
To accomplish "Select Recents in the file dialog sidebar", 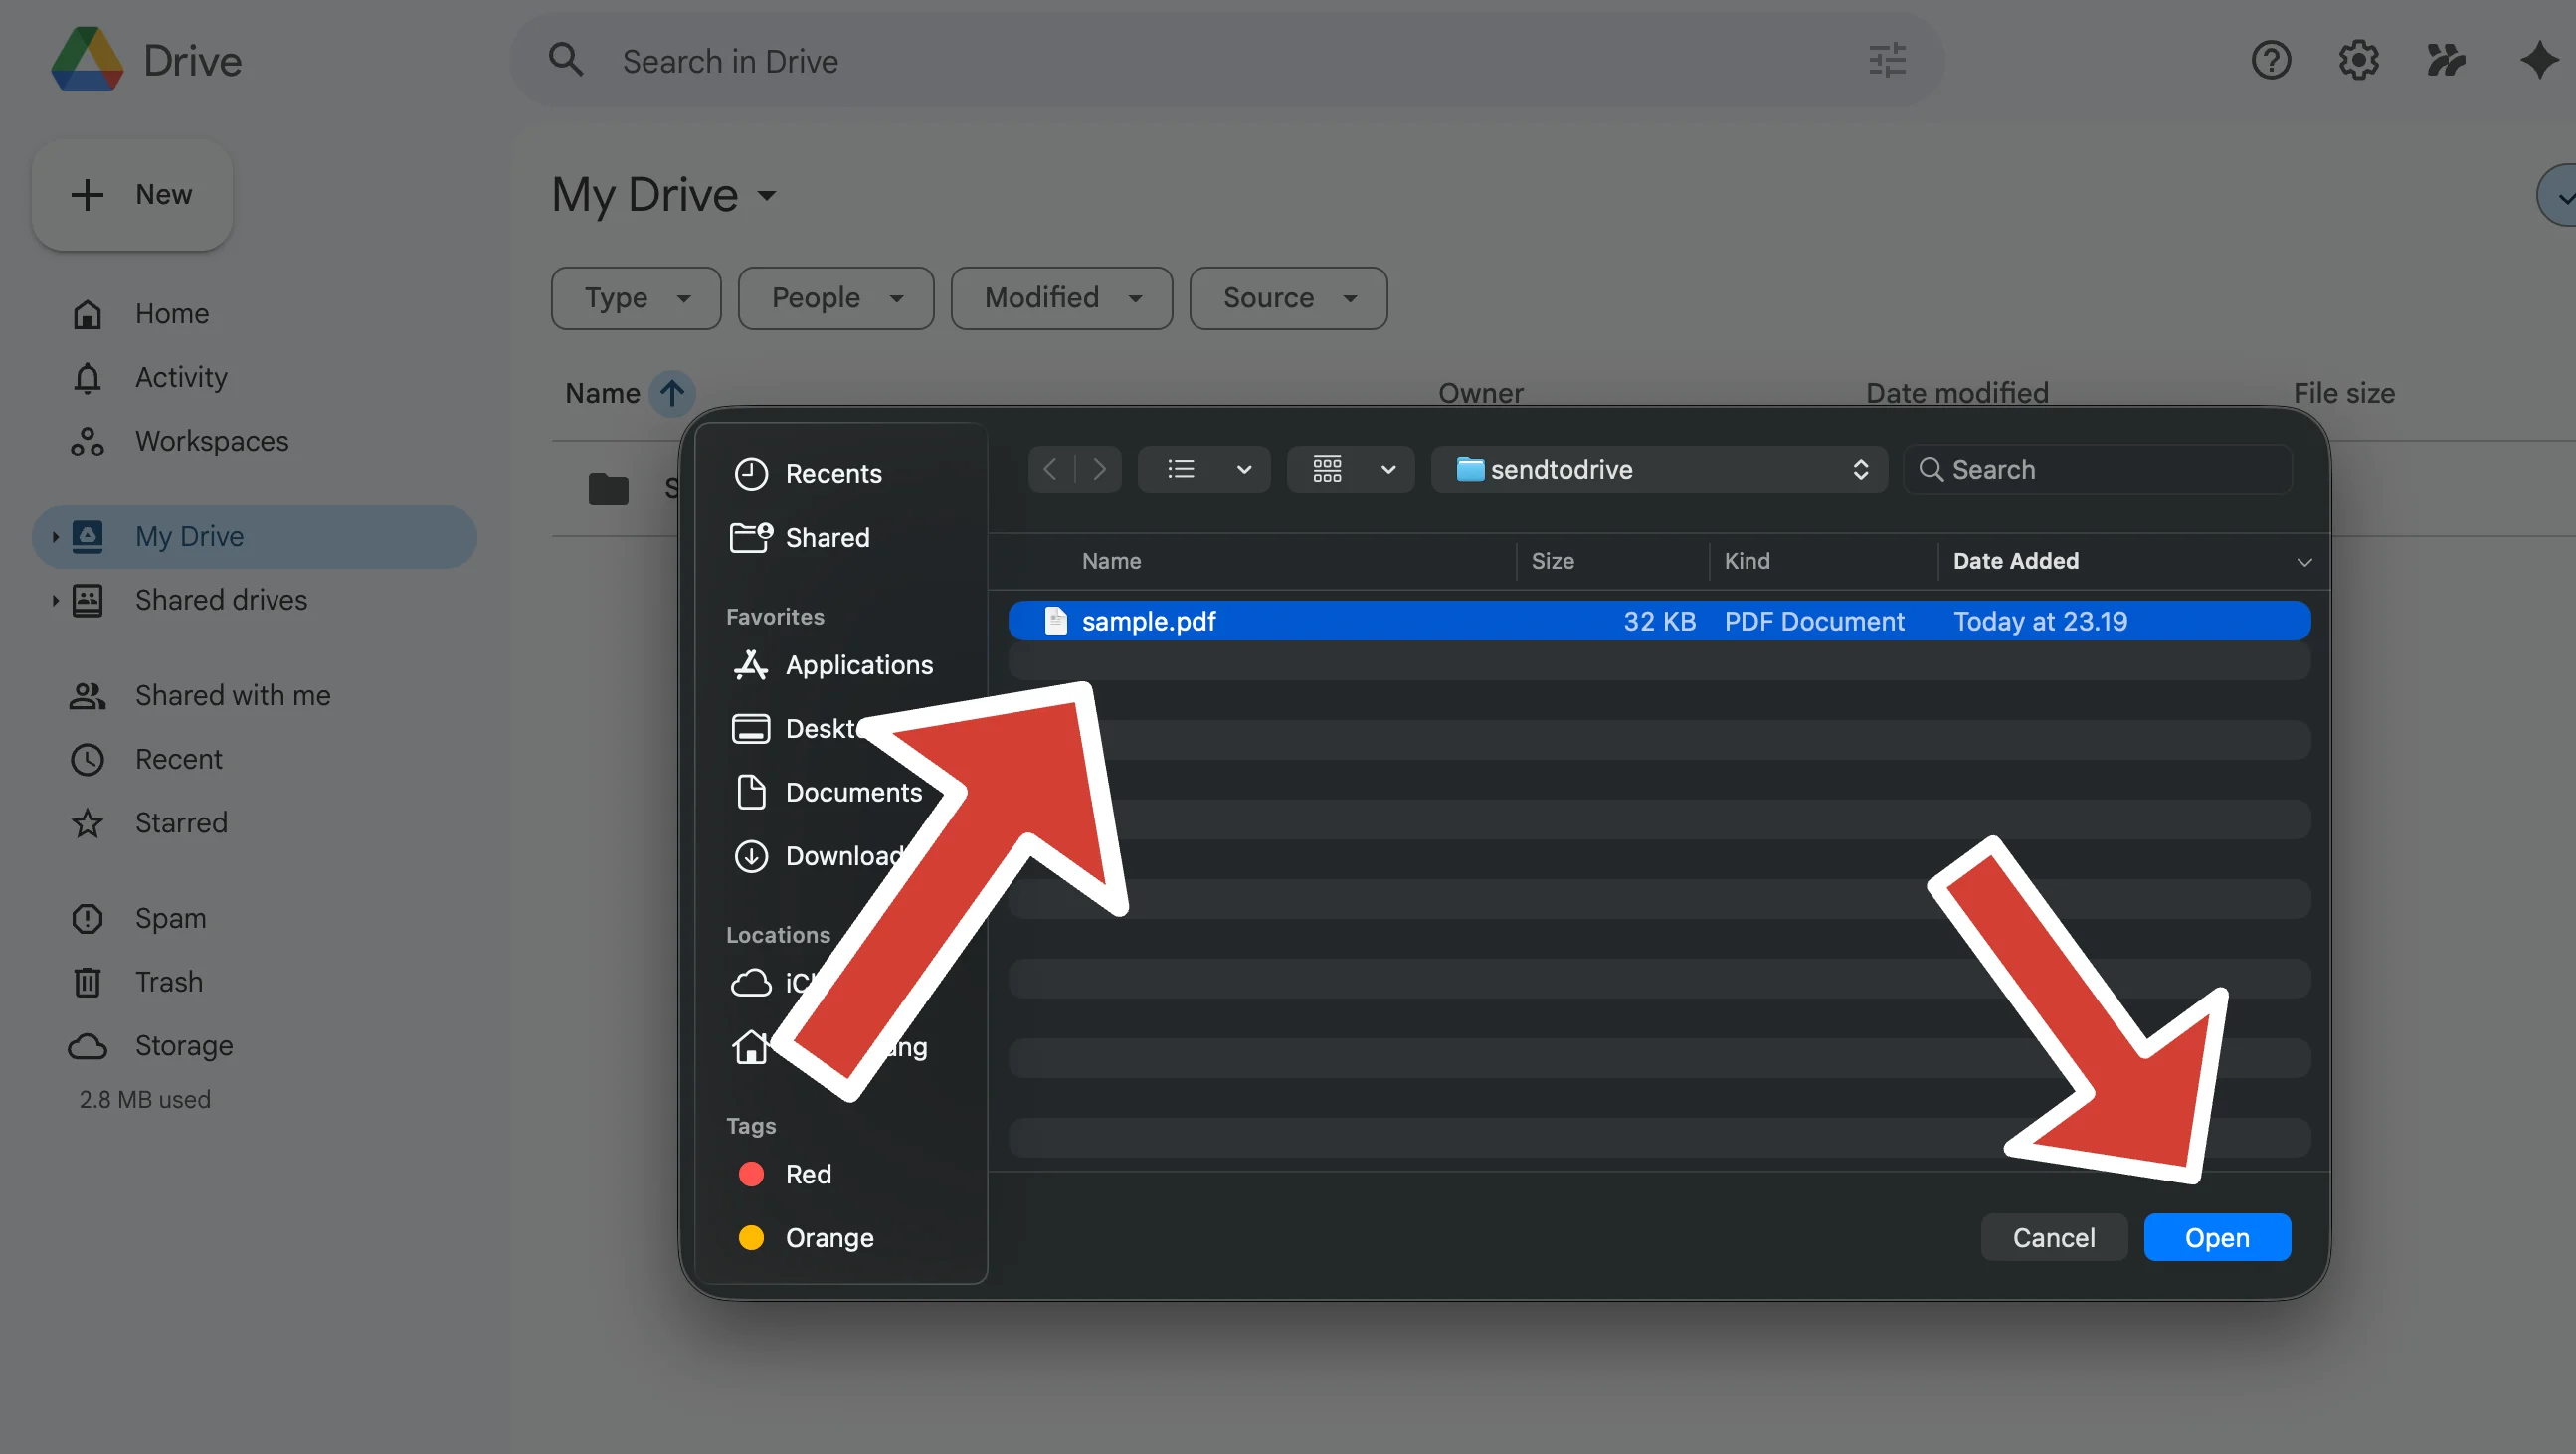I will (833, 473).
